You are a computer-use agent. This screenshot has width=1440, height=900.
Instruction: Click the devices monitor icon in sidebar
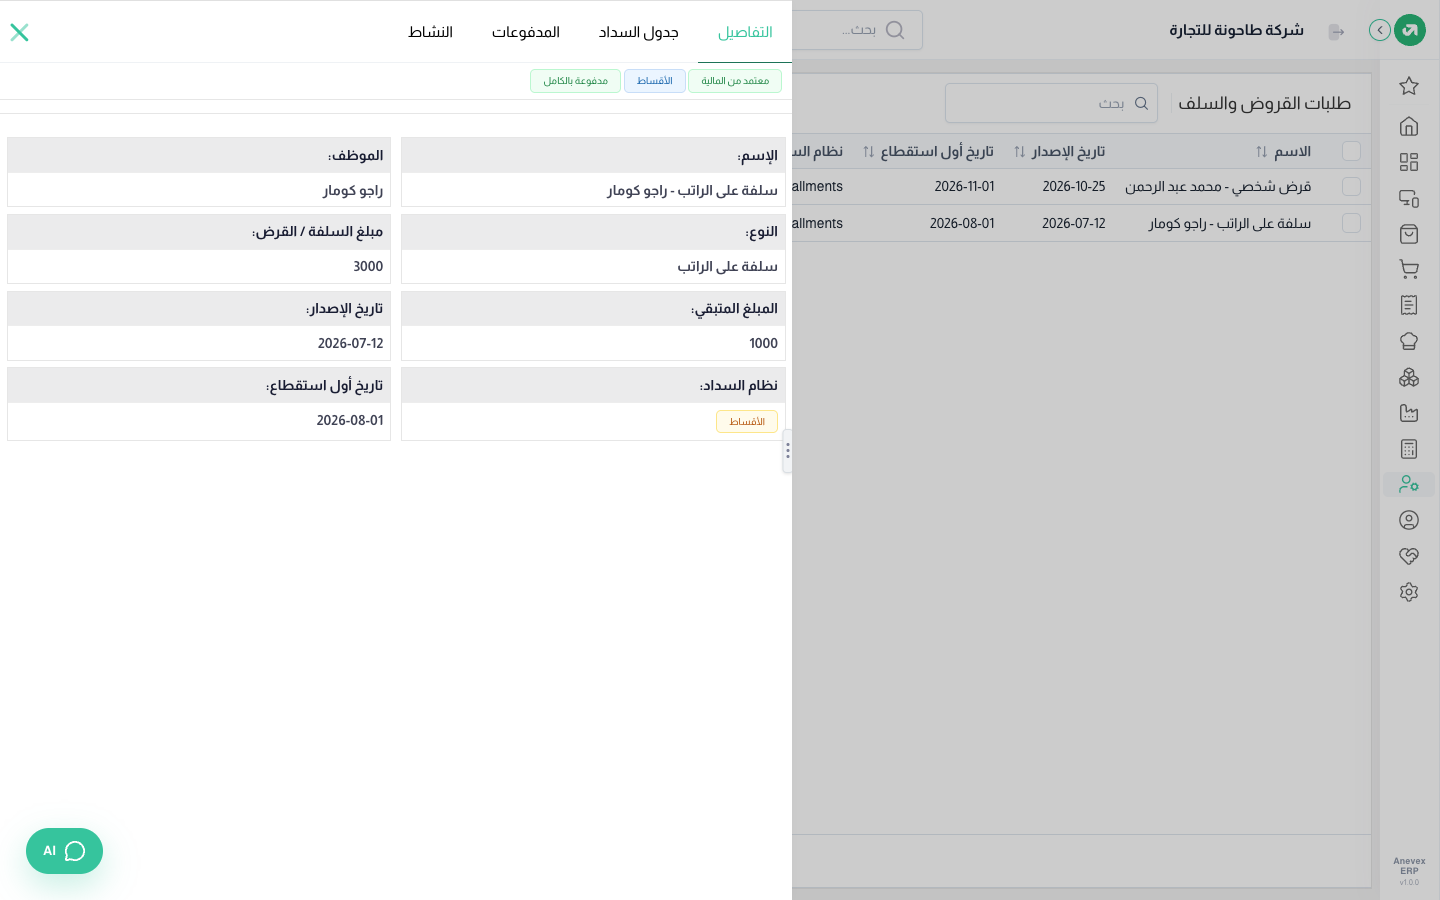[x=1409, y=198]
